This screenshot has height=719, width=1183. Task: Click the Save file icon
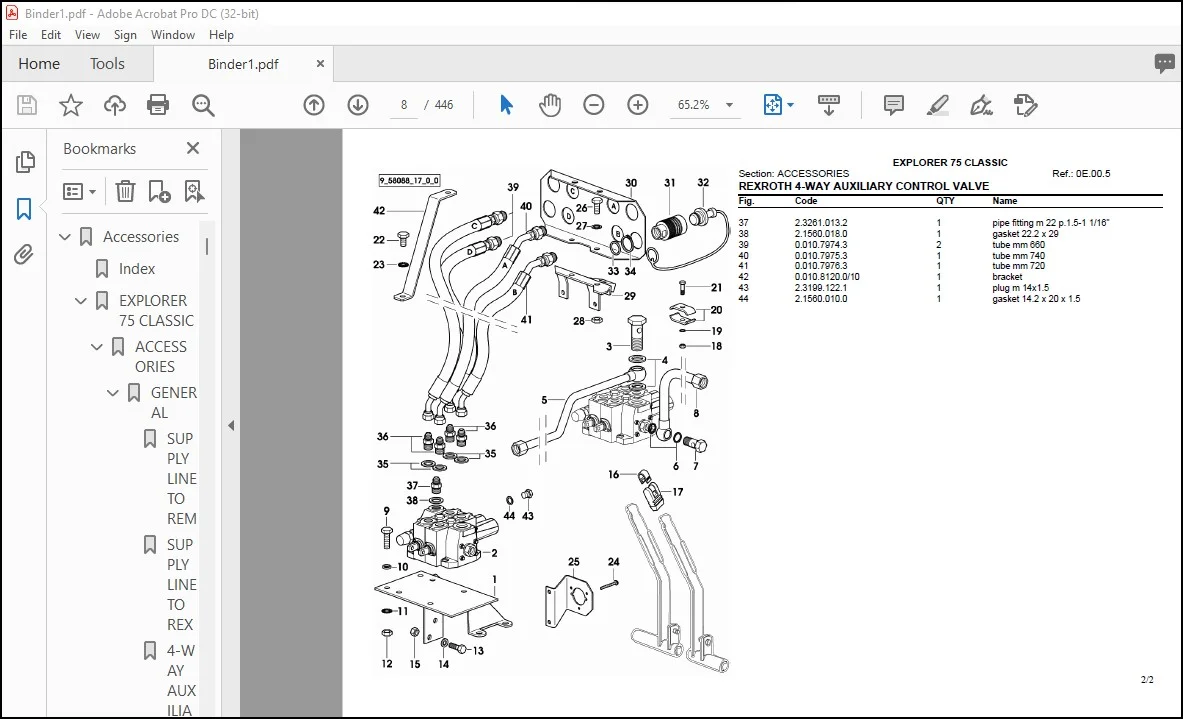(26, 105)
